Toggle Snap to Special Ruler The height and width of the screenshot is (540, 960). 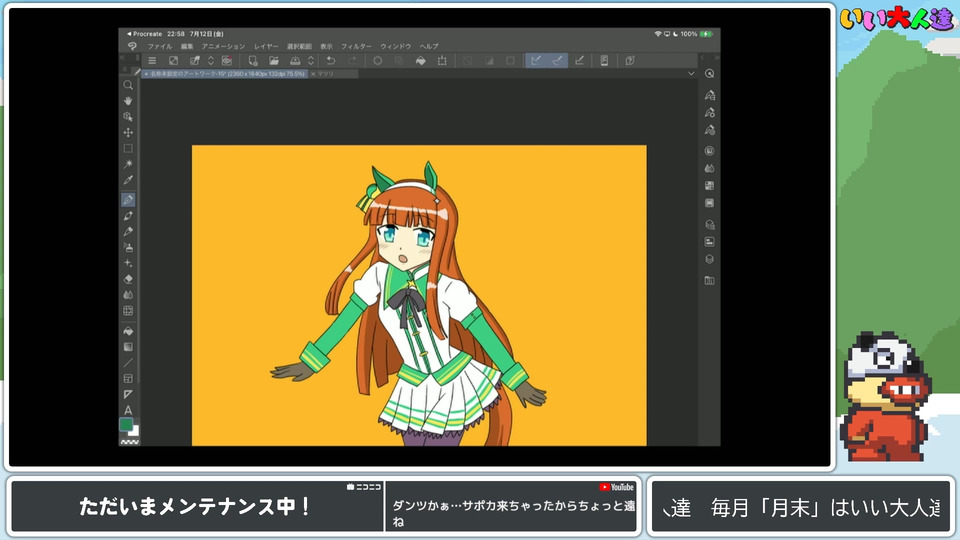558,60
